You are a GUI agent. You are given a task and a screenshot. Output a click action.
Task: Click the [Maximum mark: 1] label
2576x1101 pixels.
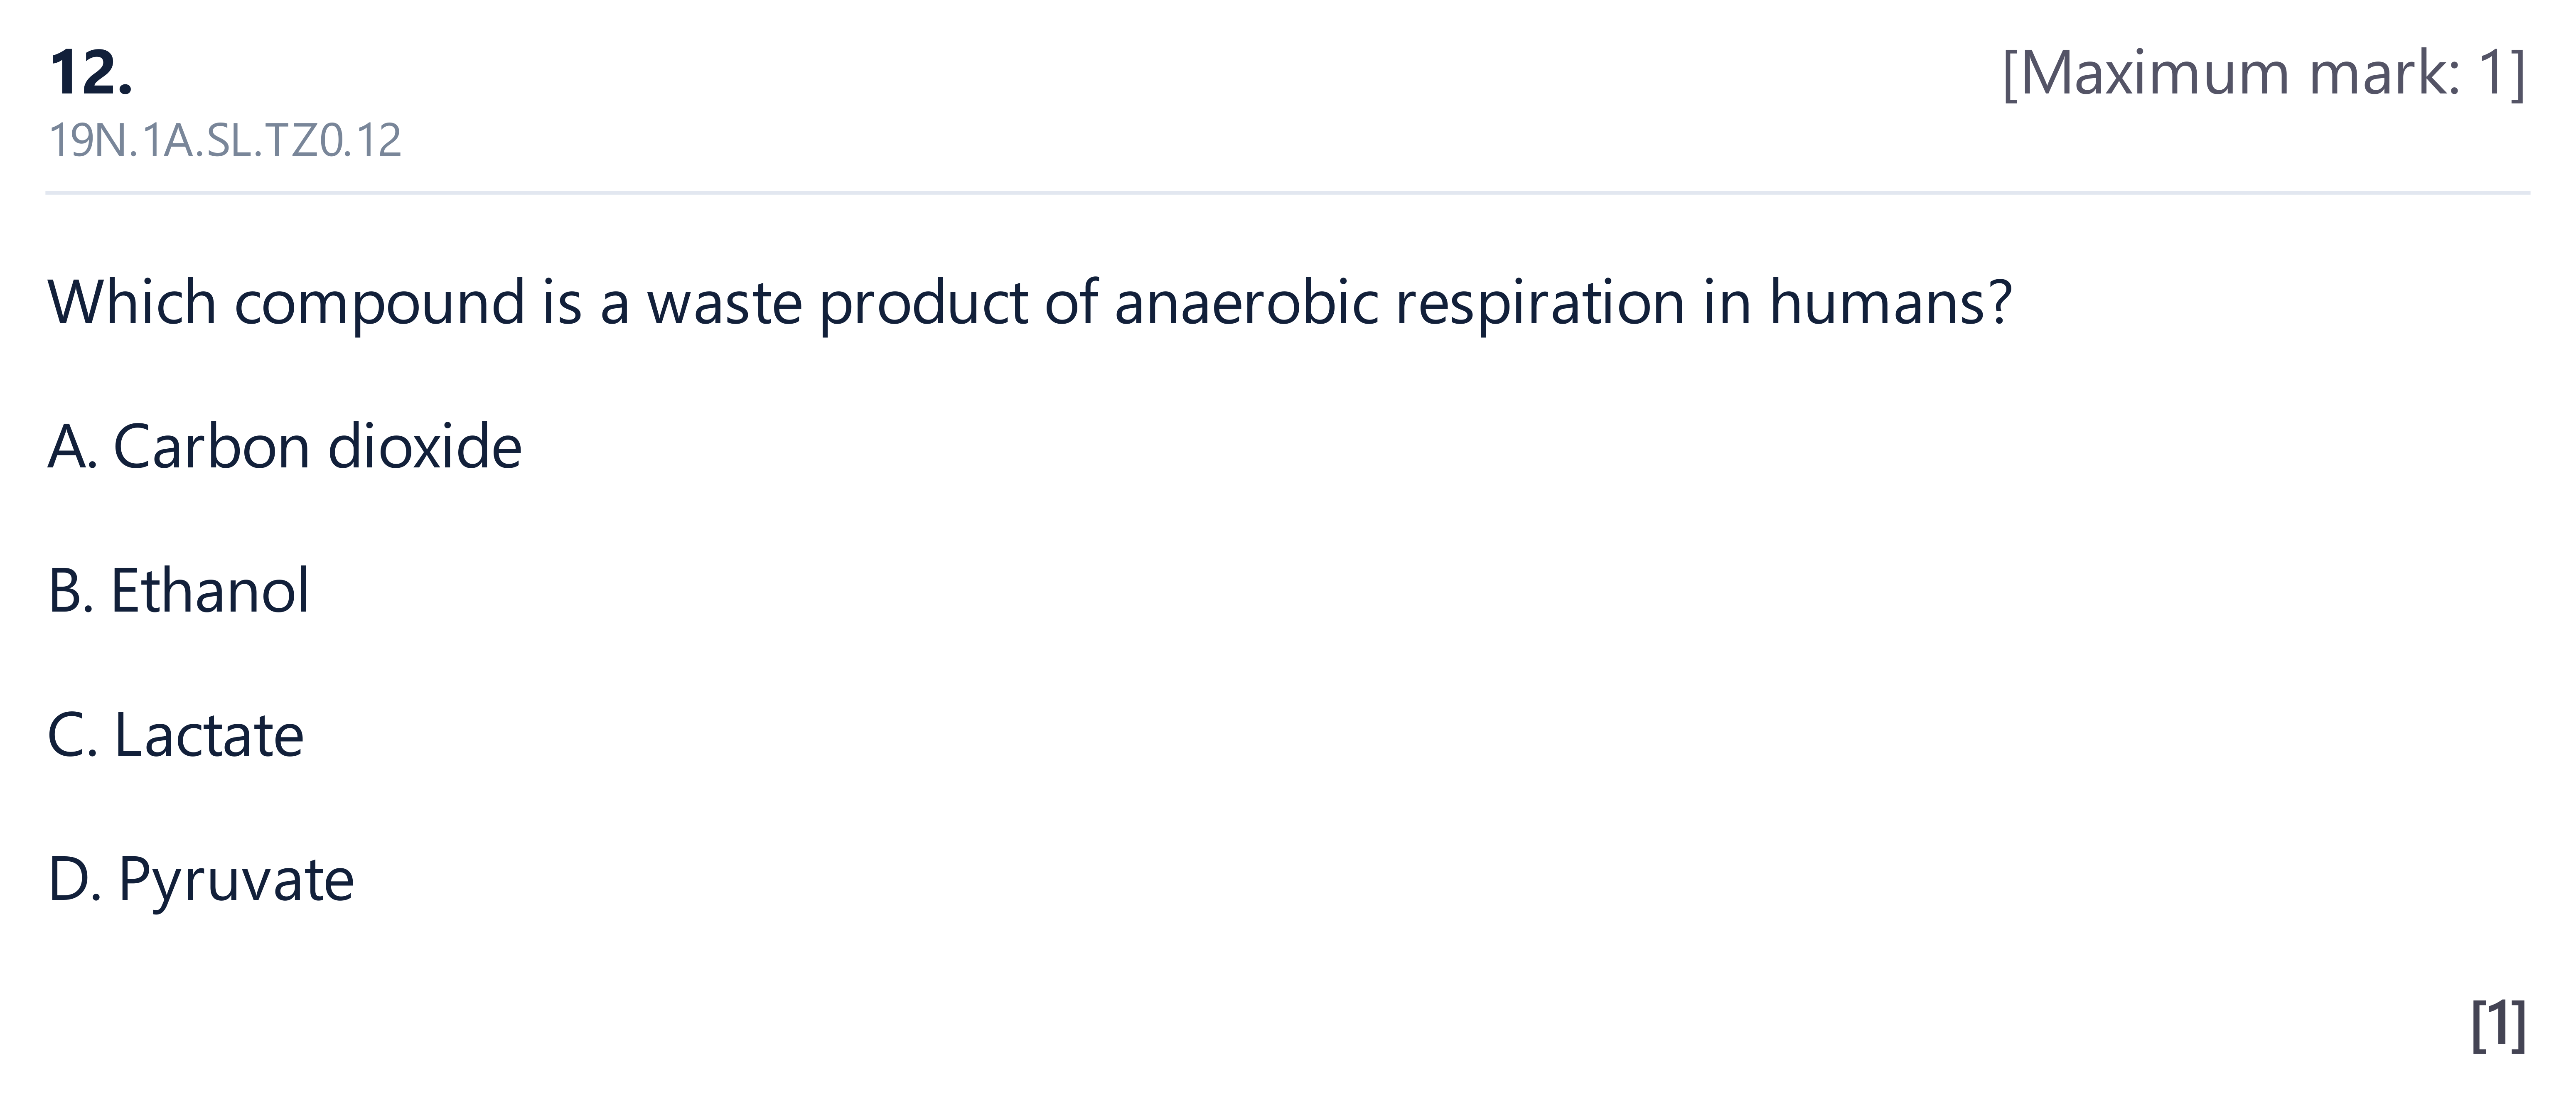[2264, 73]
